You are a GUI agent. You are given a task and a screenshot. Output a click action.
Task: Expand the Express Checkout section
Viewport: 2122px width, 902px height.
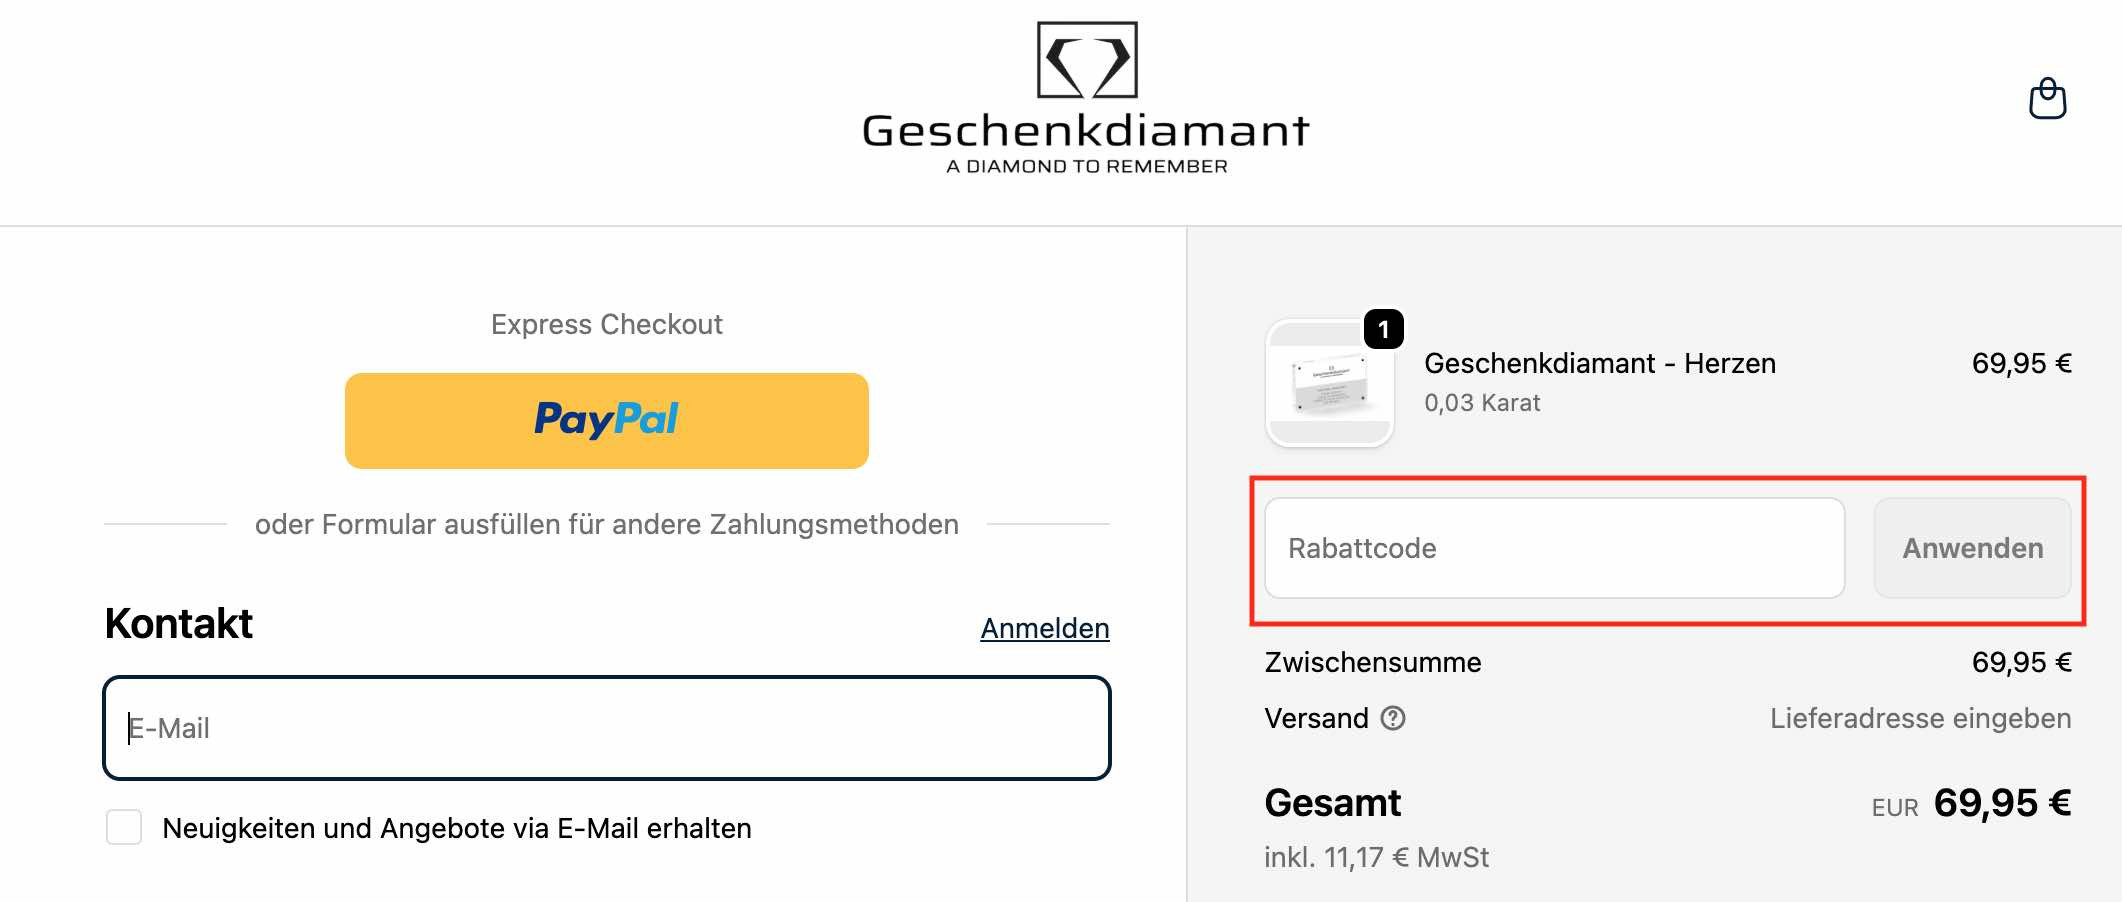(606, 323)
